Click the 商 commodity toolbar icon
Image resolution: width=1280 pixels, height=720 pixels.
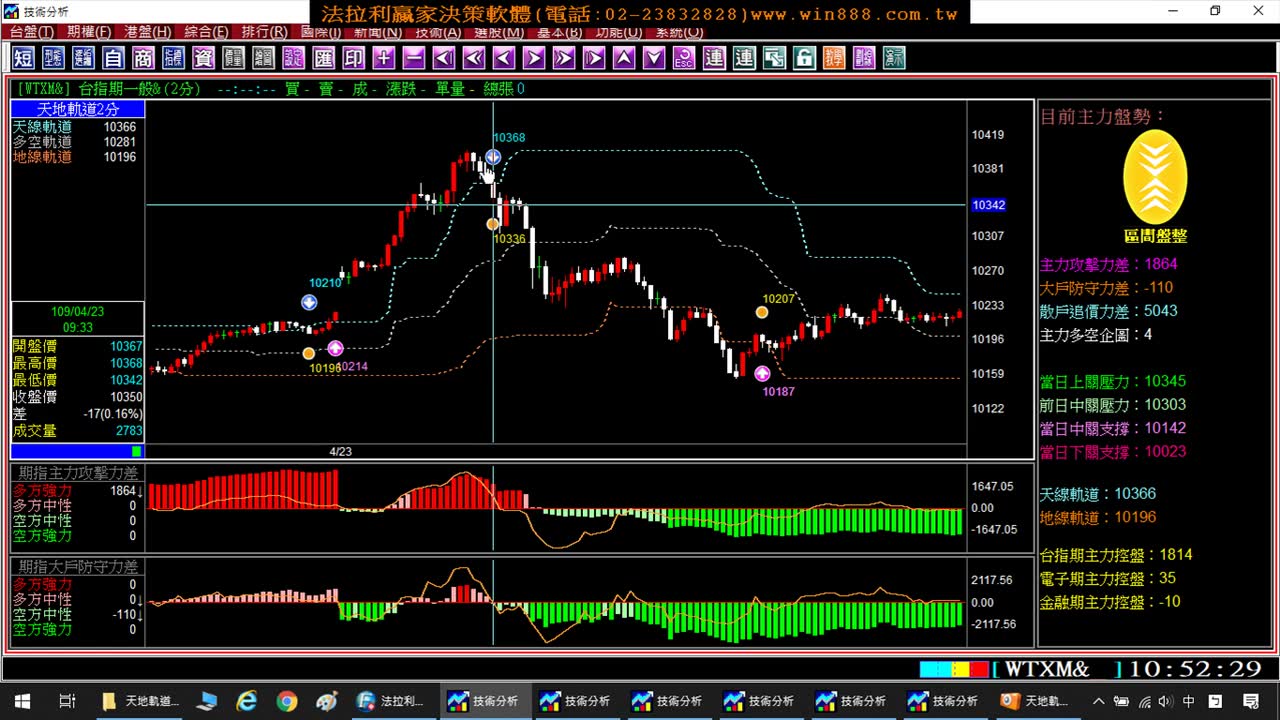click(x=143, y=58)
